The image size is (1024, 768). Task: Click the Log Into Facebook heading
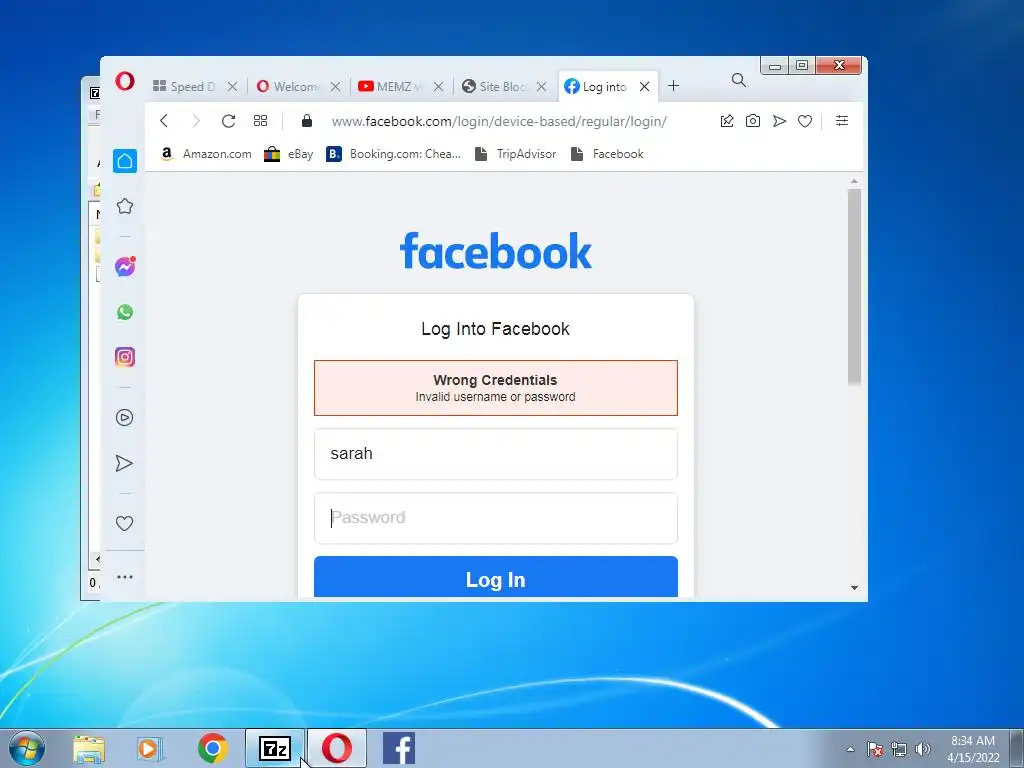tap(496, 328)
